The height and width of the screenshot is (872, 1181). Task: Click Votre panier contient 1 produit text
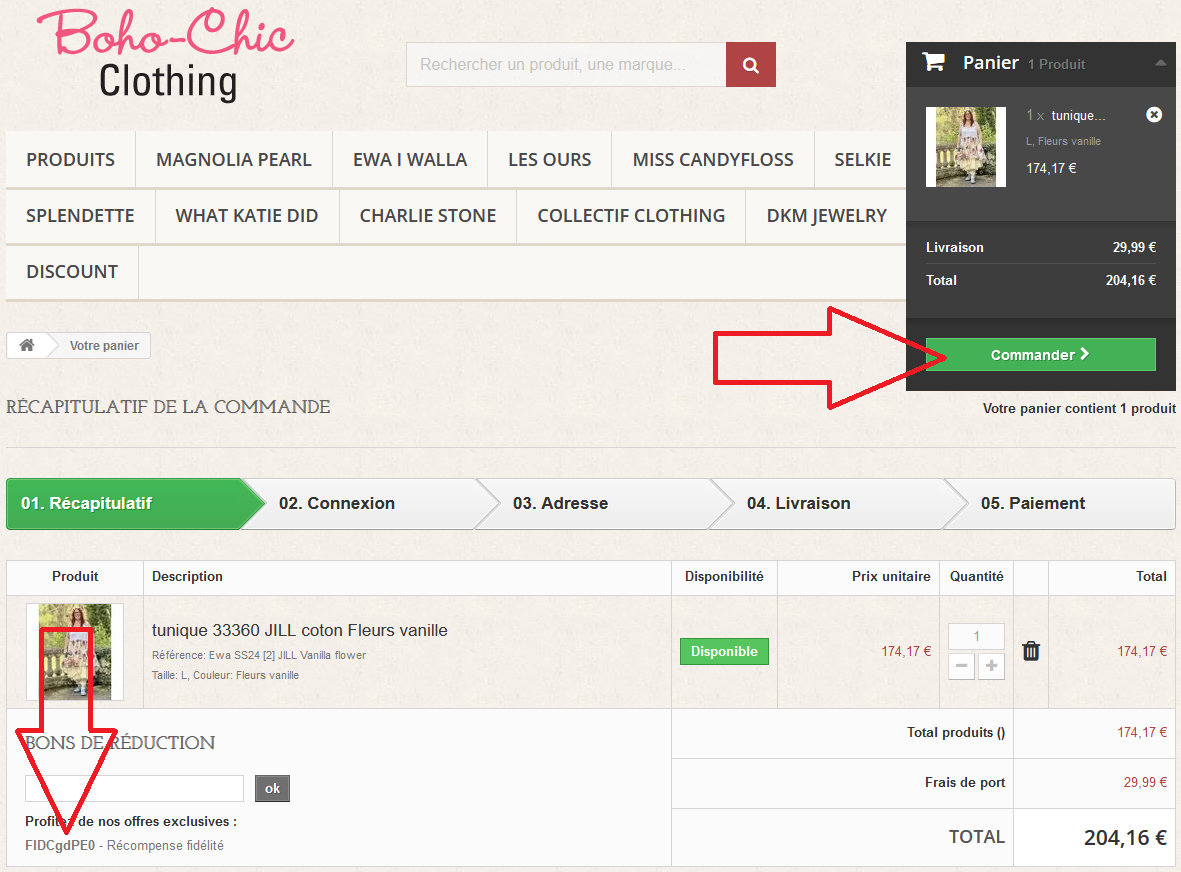coord(1079,408)
